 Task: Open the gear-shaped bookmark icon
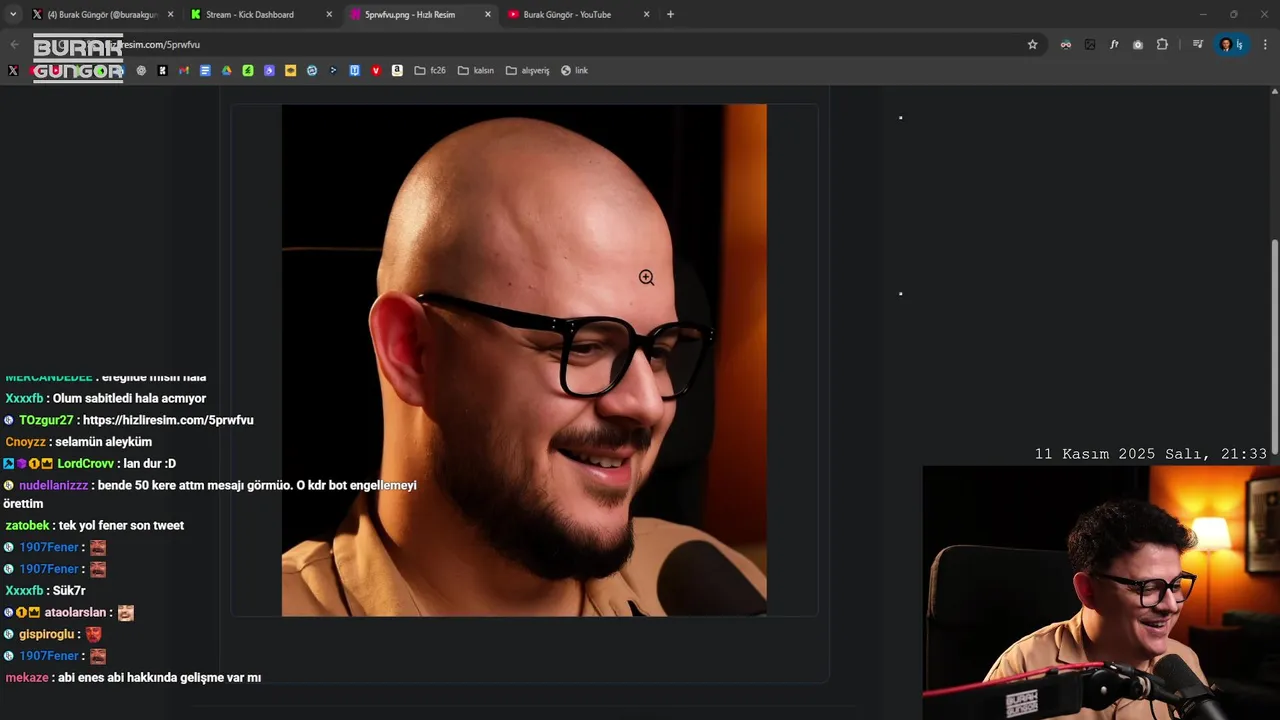click(141, 70)
